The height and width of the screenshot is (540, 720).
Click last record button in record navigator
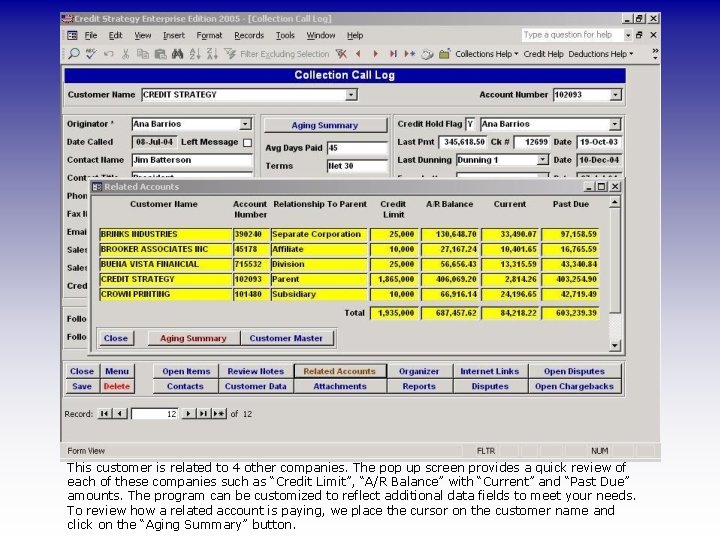click(x=202, y=414)
